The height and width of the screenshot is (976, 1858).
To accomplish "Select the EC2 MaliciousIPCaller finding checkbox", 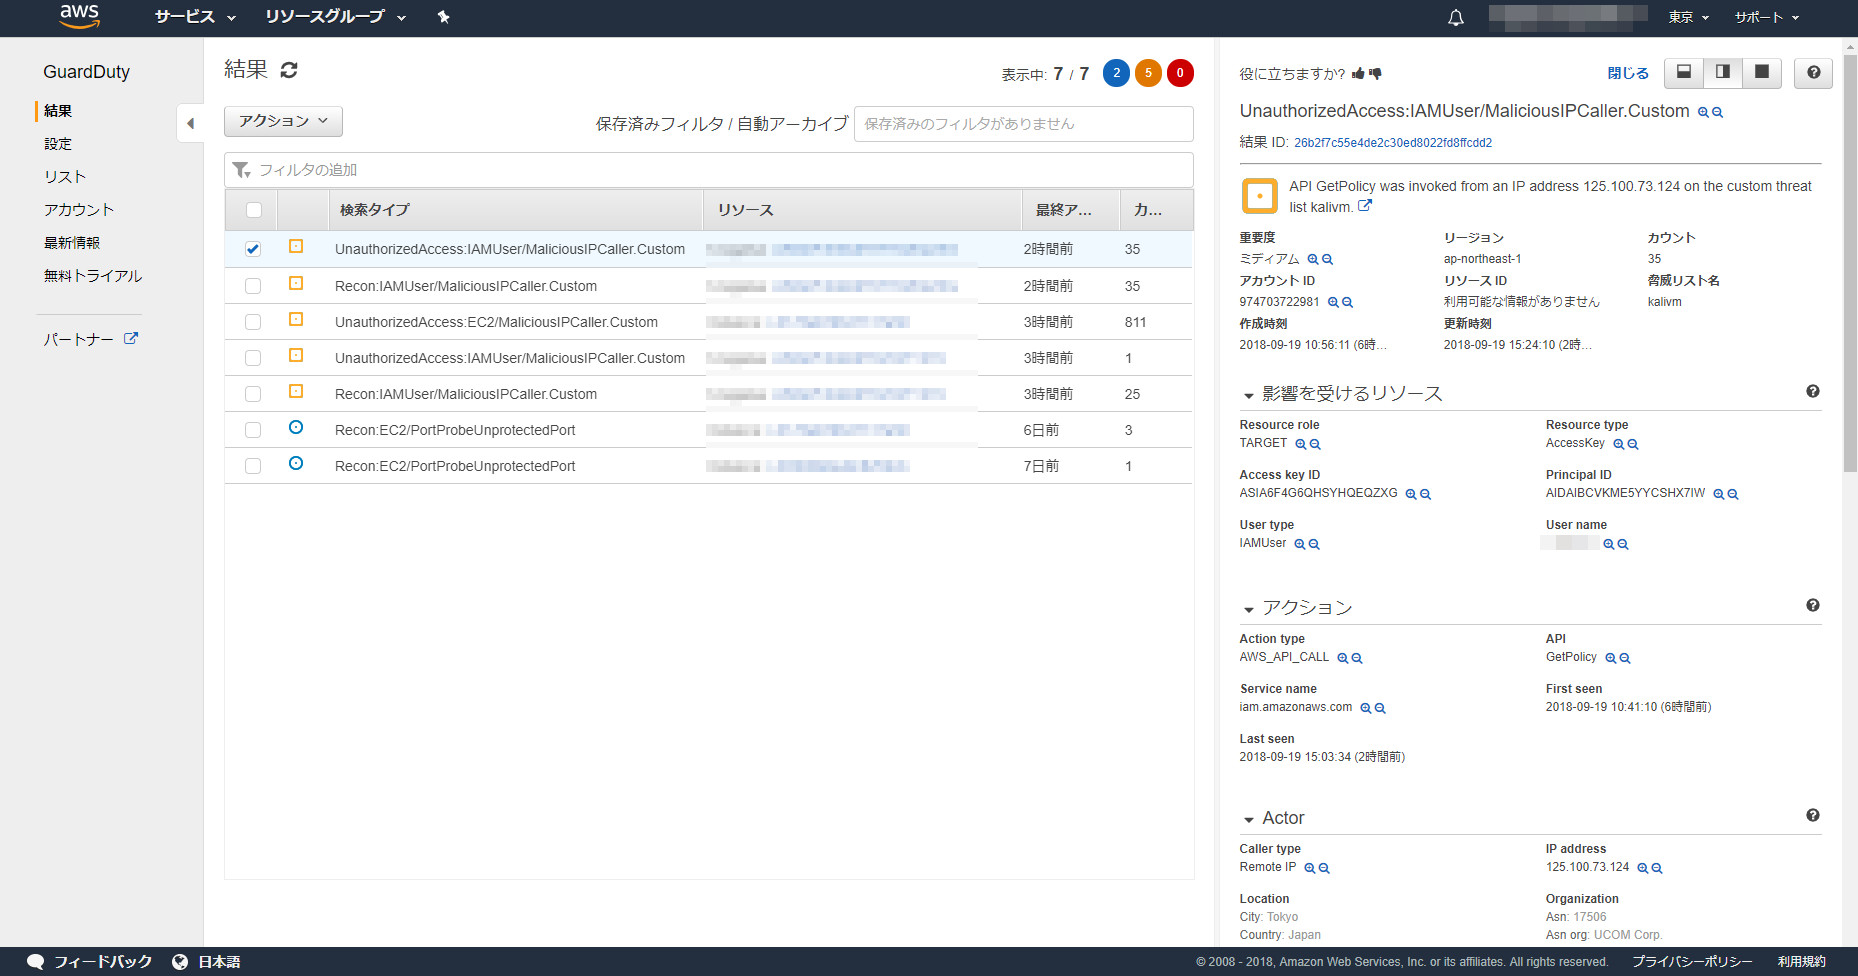I will [x=253, y=322].
